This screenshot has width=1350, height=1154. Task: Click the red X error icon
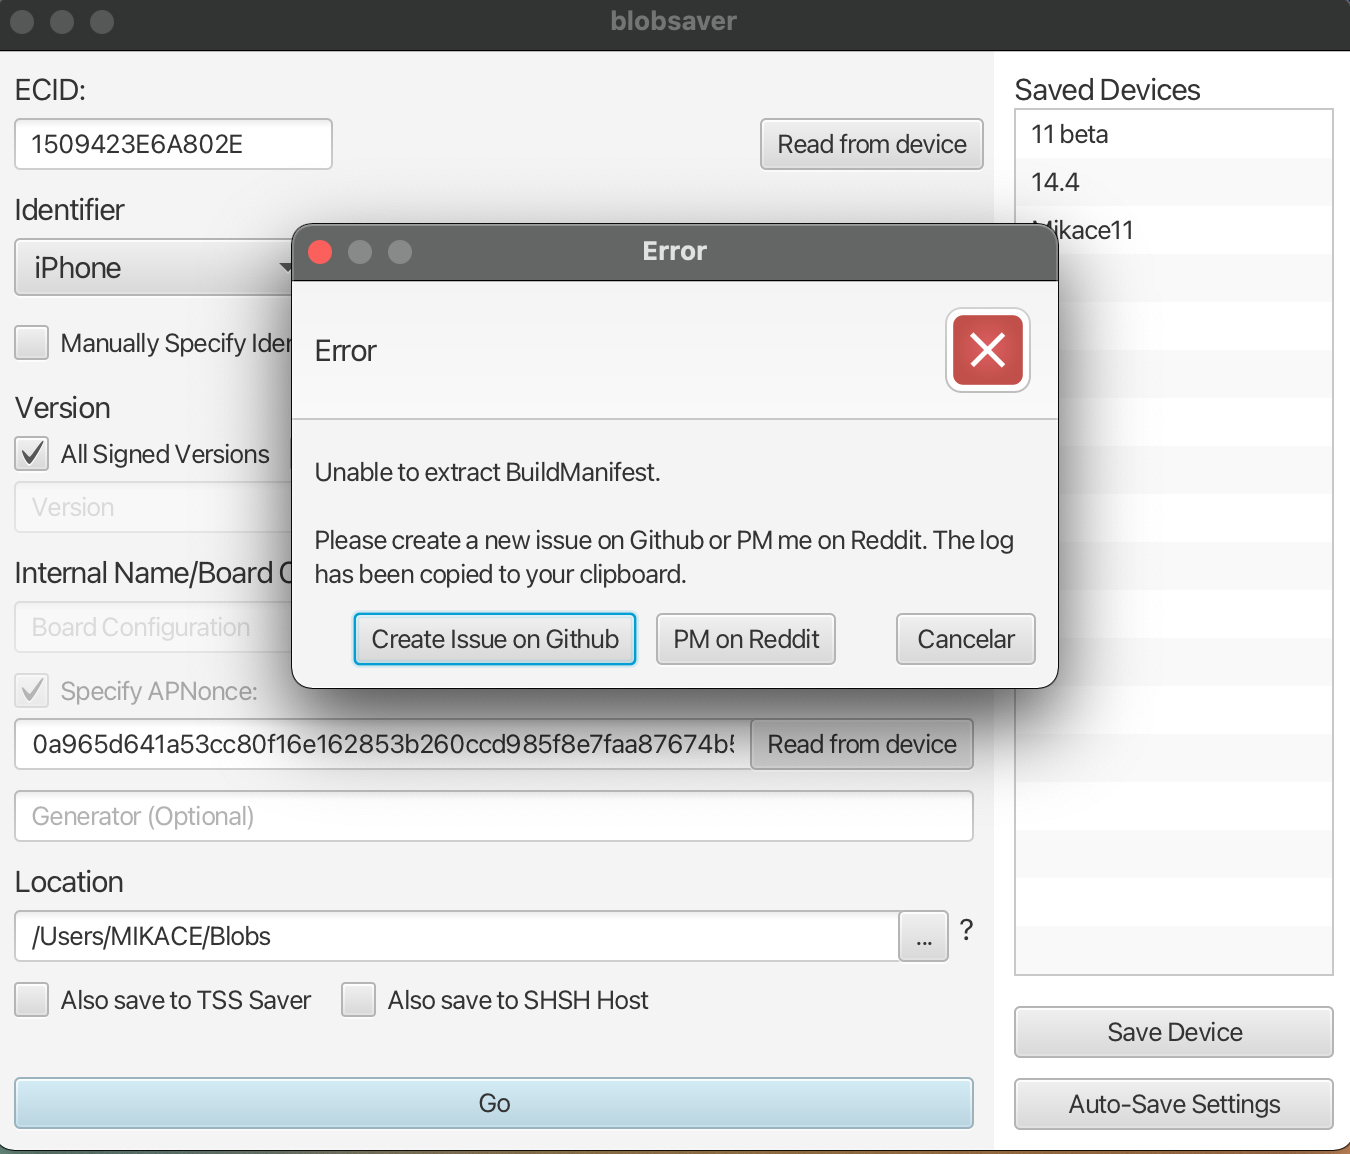point(987,350)
